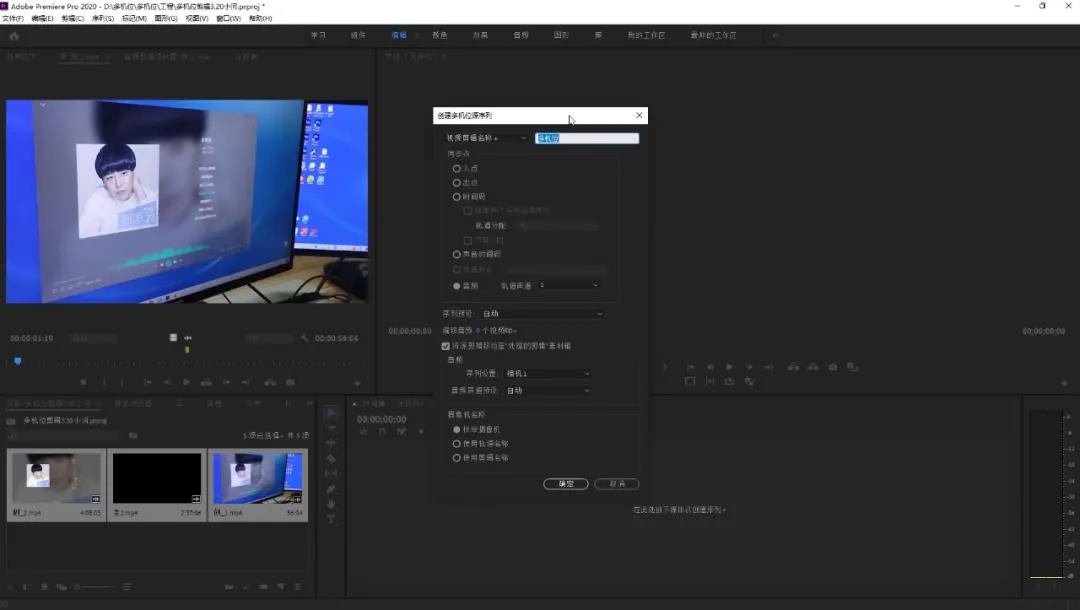Click Clear trash icon in project panel

tap(298, 587)
